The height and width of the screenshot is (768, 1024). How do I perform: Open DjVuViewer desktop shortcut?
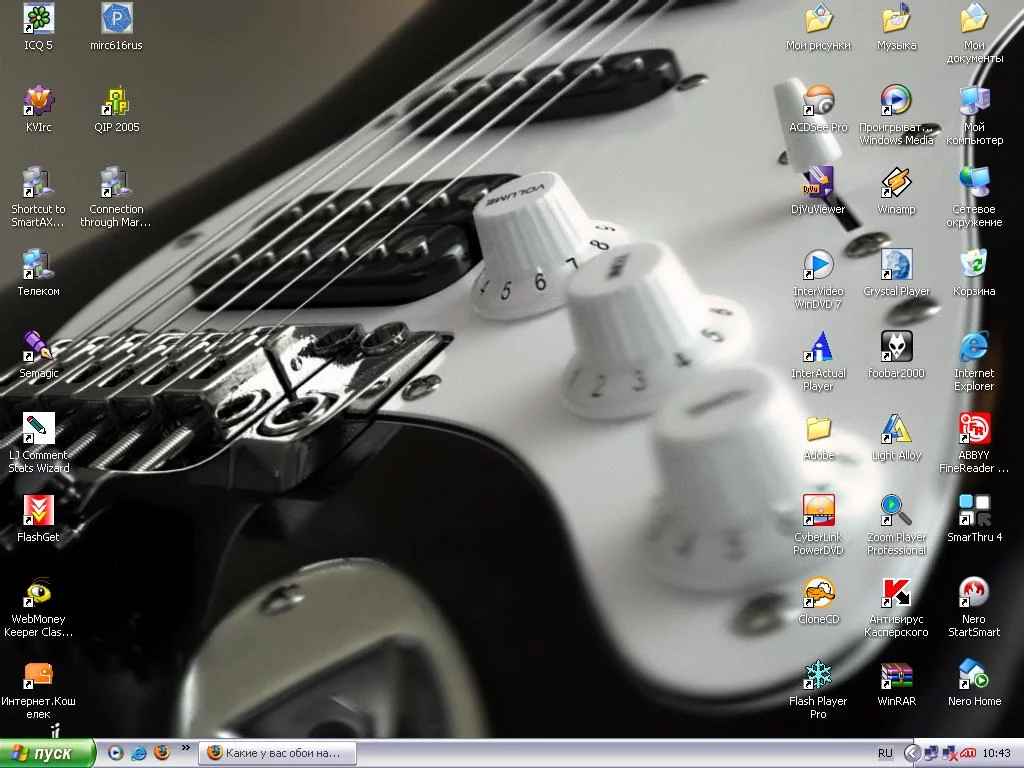click(x=818, y=183)
